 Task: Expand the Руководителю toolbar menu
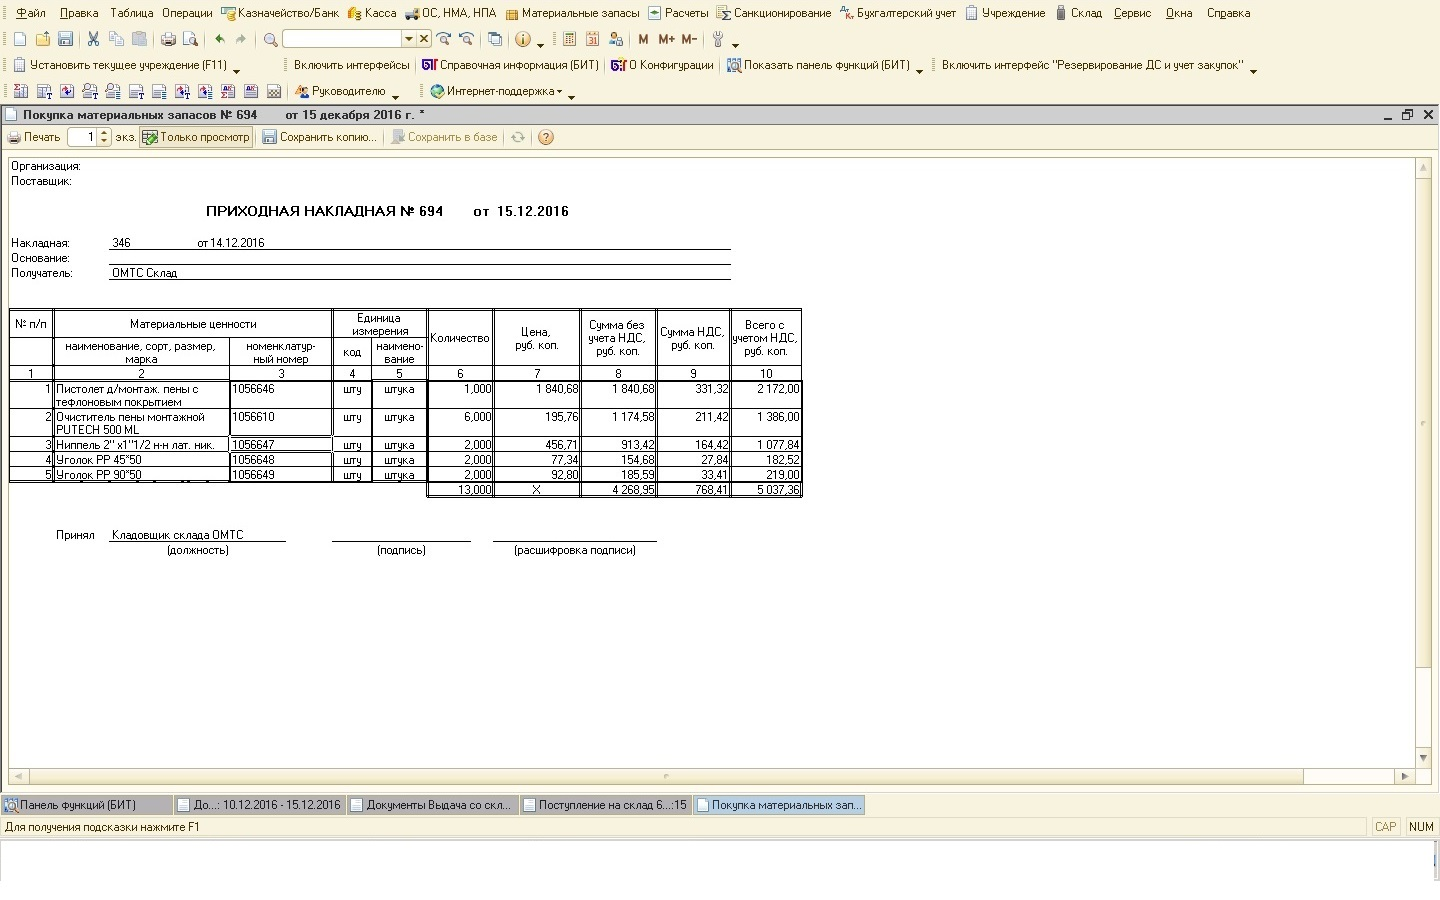click(x=340, y=91)
